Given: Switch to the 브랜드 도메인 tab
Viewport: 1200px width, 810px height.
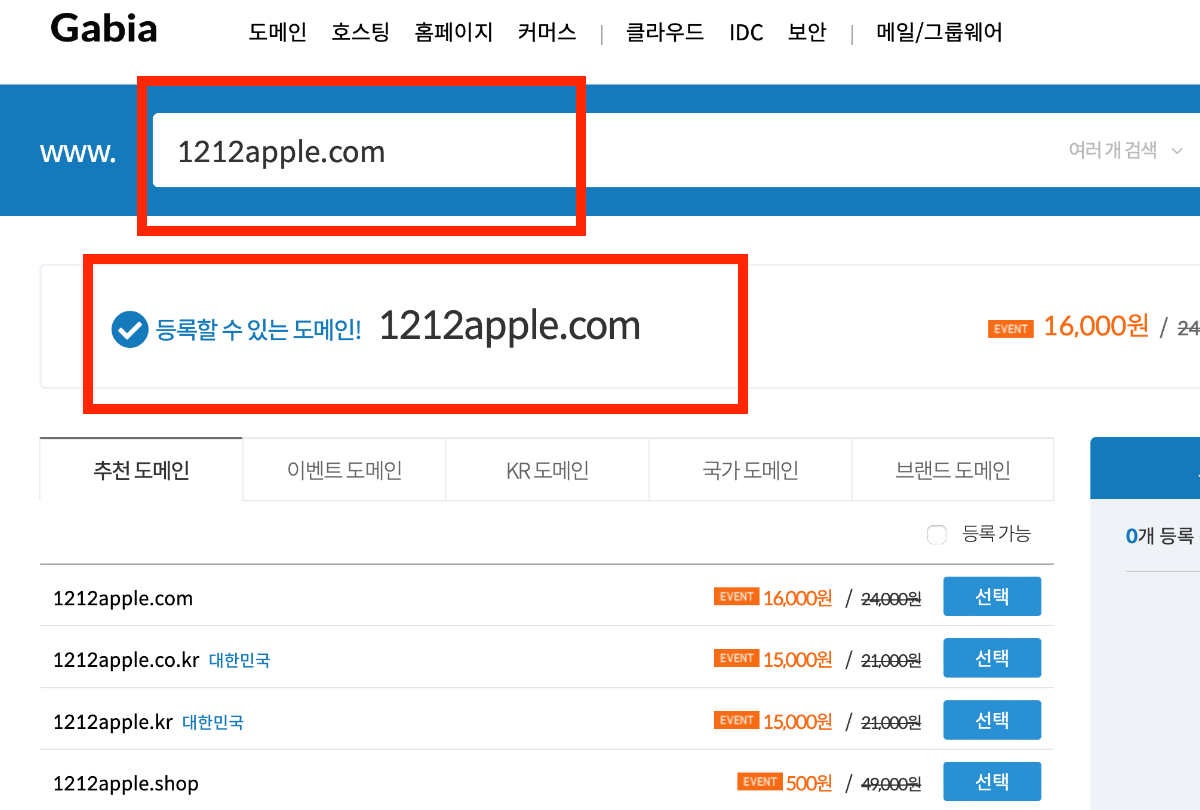Looking at the screenshot, I should [953, 469].
